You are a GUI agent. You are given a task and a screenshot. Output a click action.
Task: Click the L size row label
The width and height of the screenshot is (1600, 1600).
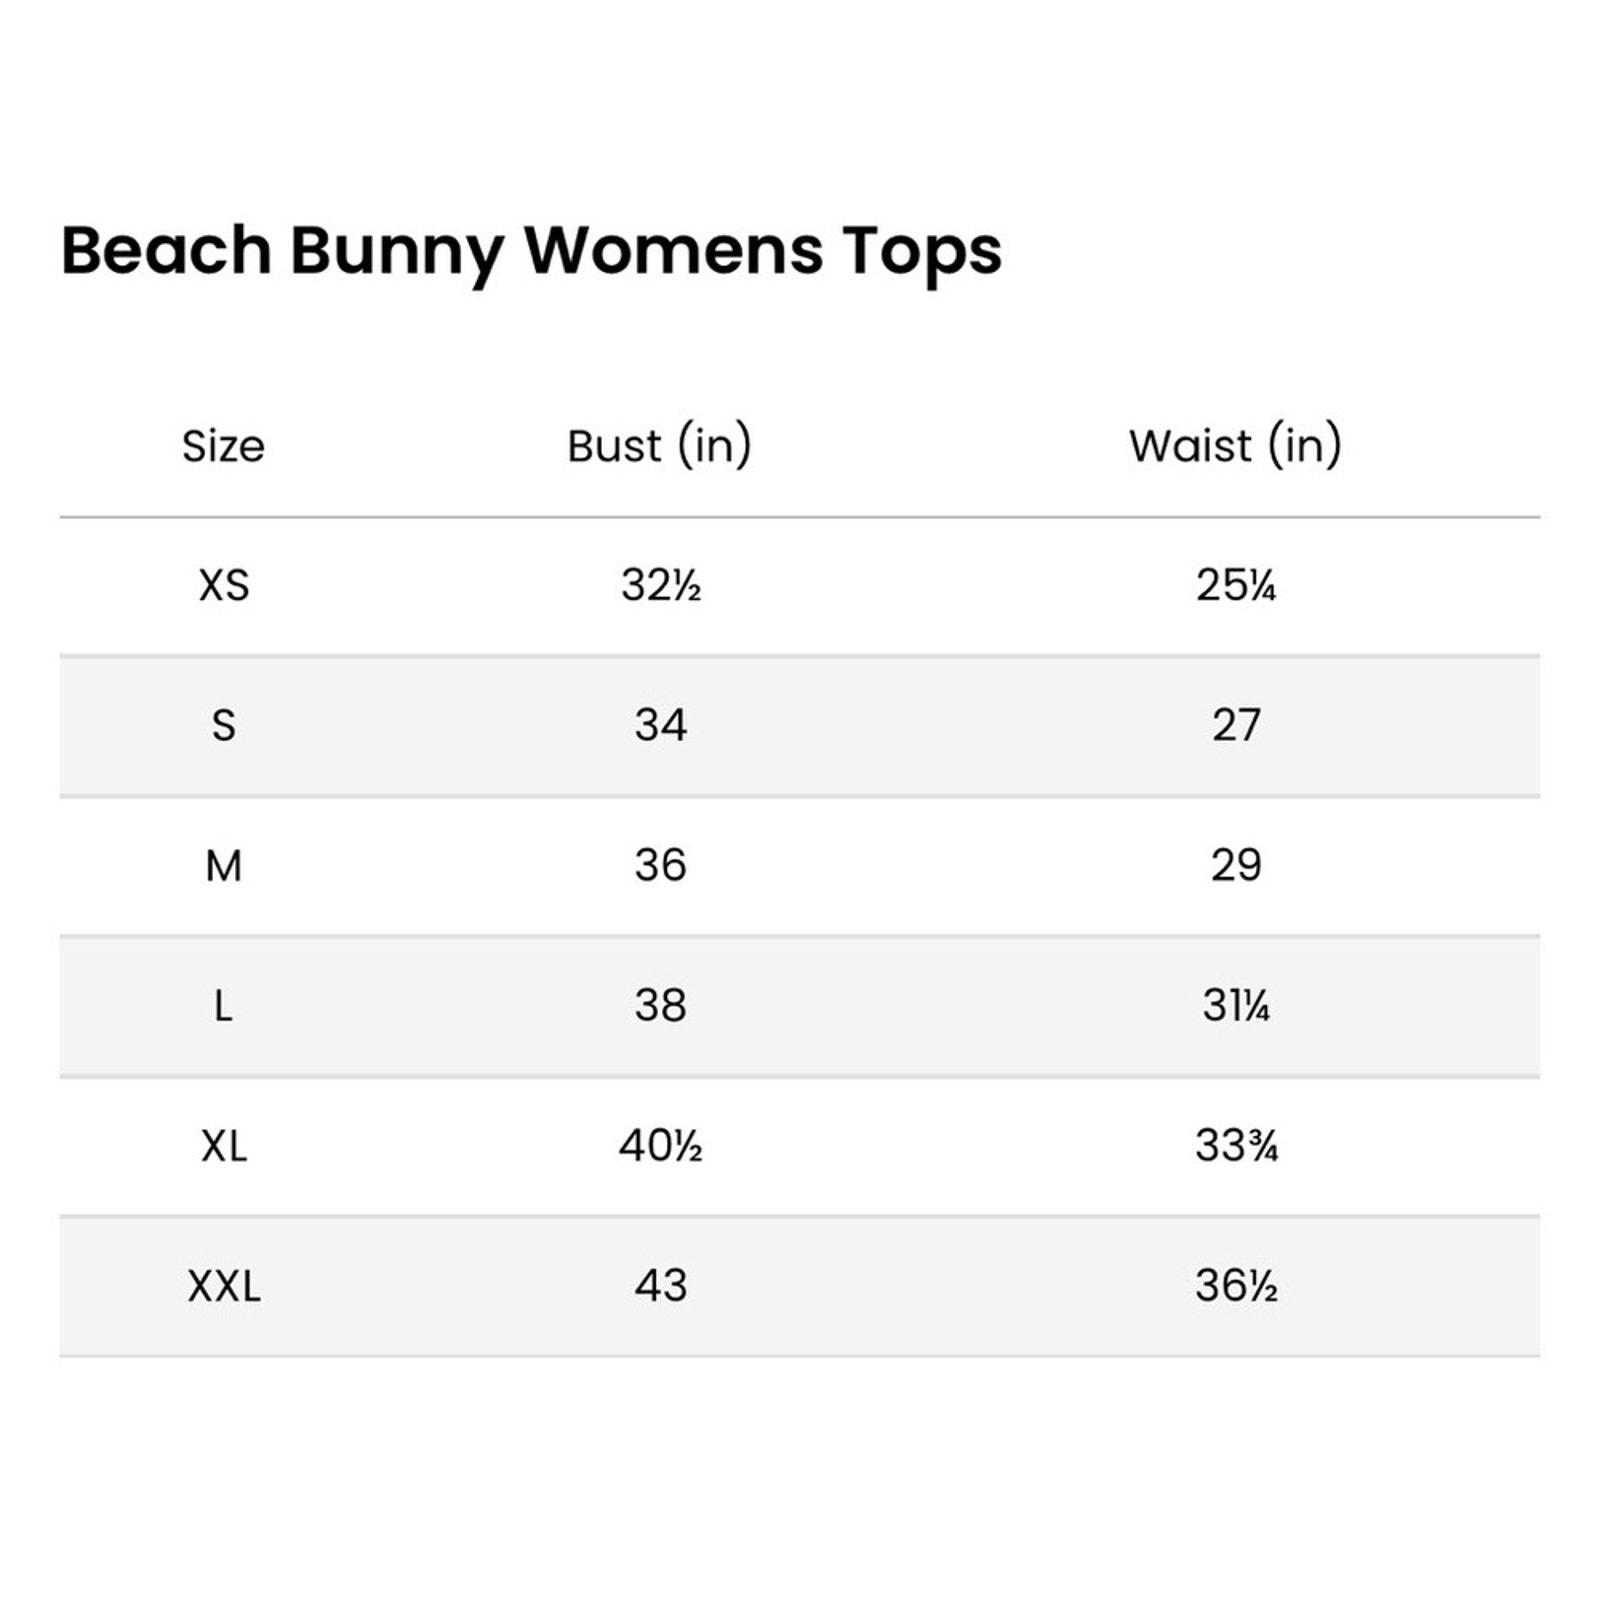pyautogui.click(x=224, y=1006)
